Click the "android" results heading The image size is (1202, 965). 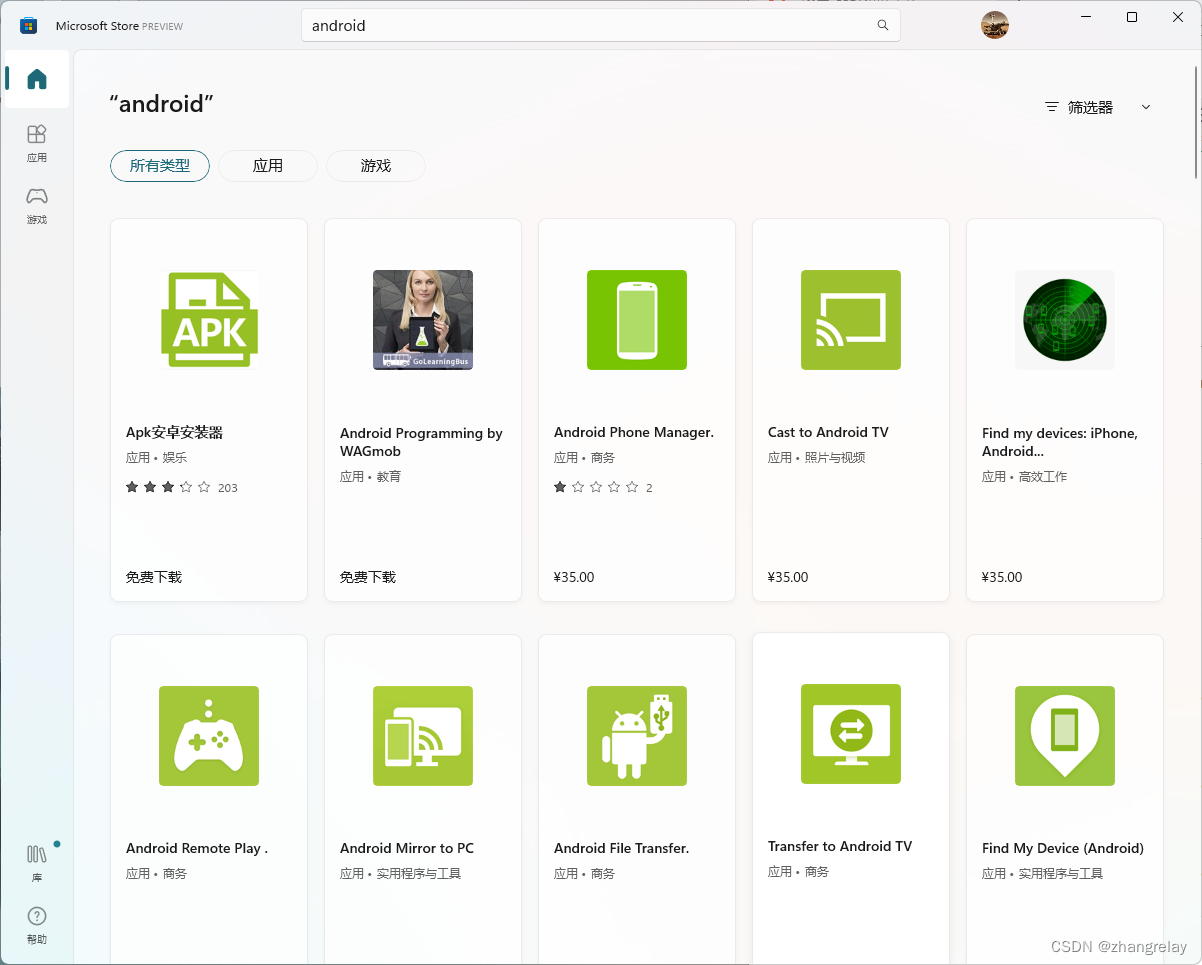pos(161,103)
